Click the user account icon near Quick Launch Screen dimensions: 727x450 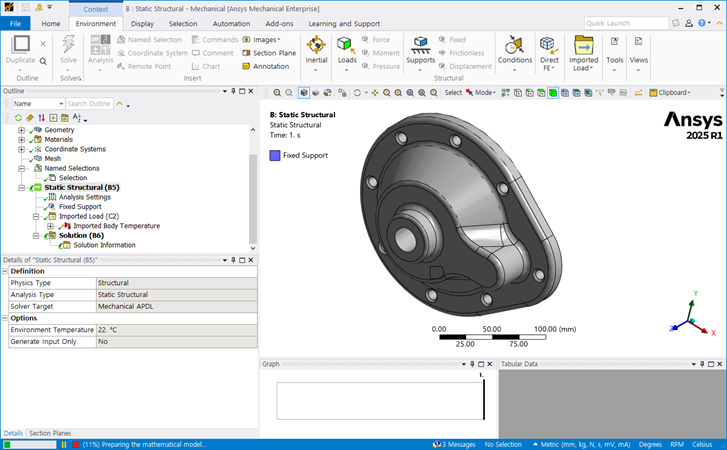click(x=689, y=23)
